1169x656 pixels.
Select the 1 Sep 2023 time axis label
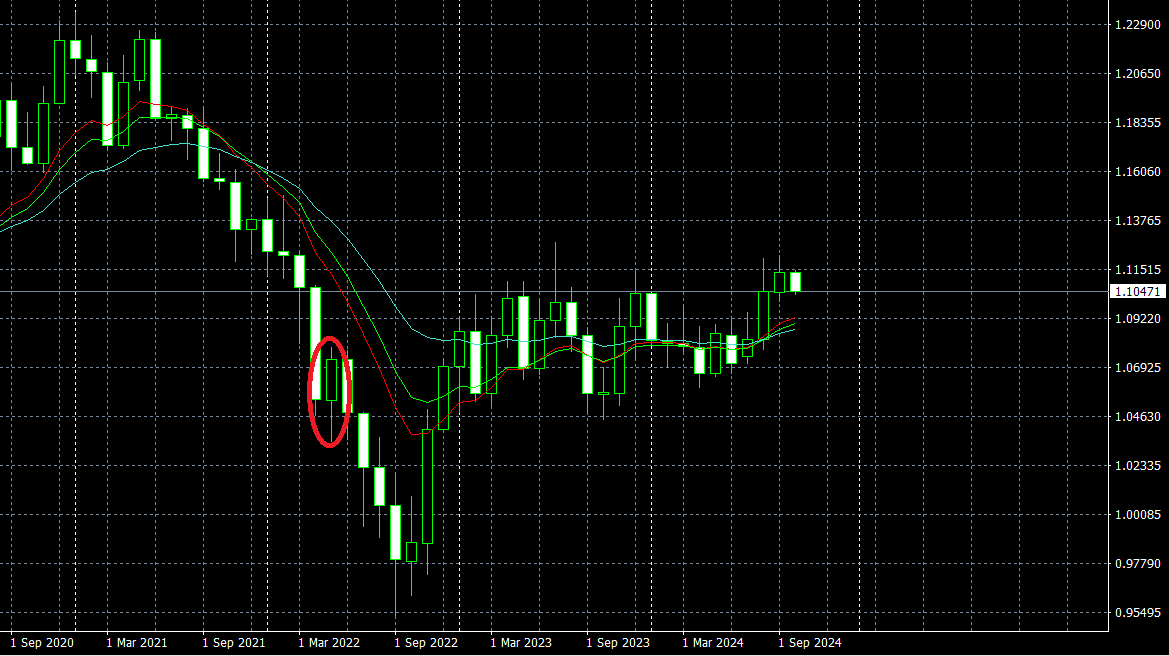(x=618, y=643)
